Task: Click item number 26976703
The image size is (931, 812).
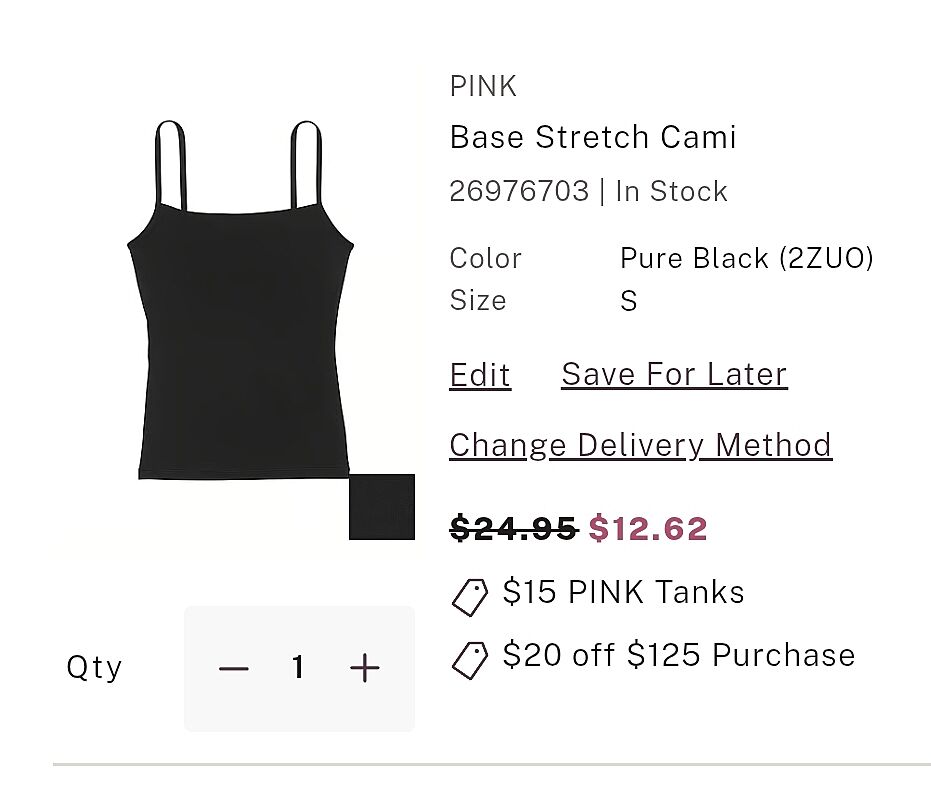Action: tap(519, 191)
